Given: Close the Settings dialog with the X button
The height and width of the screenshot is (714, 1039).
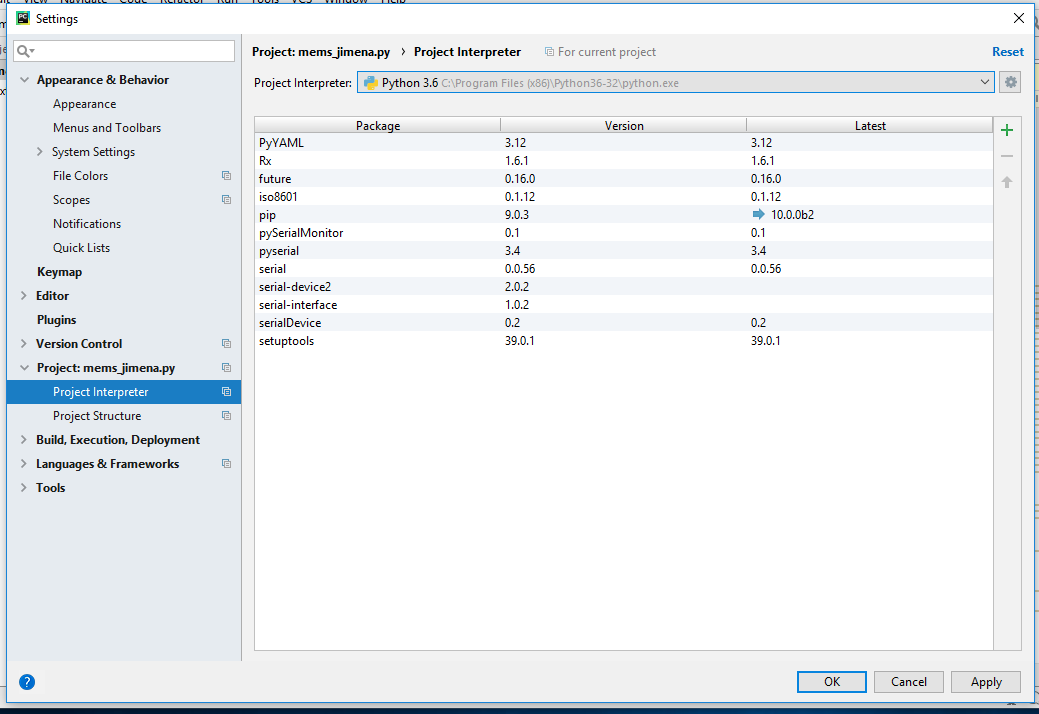Looking at the screenshot, I should coord(1018,18).
